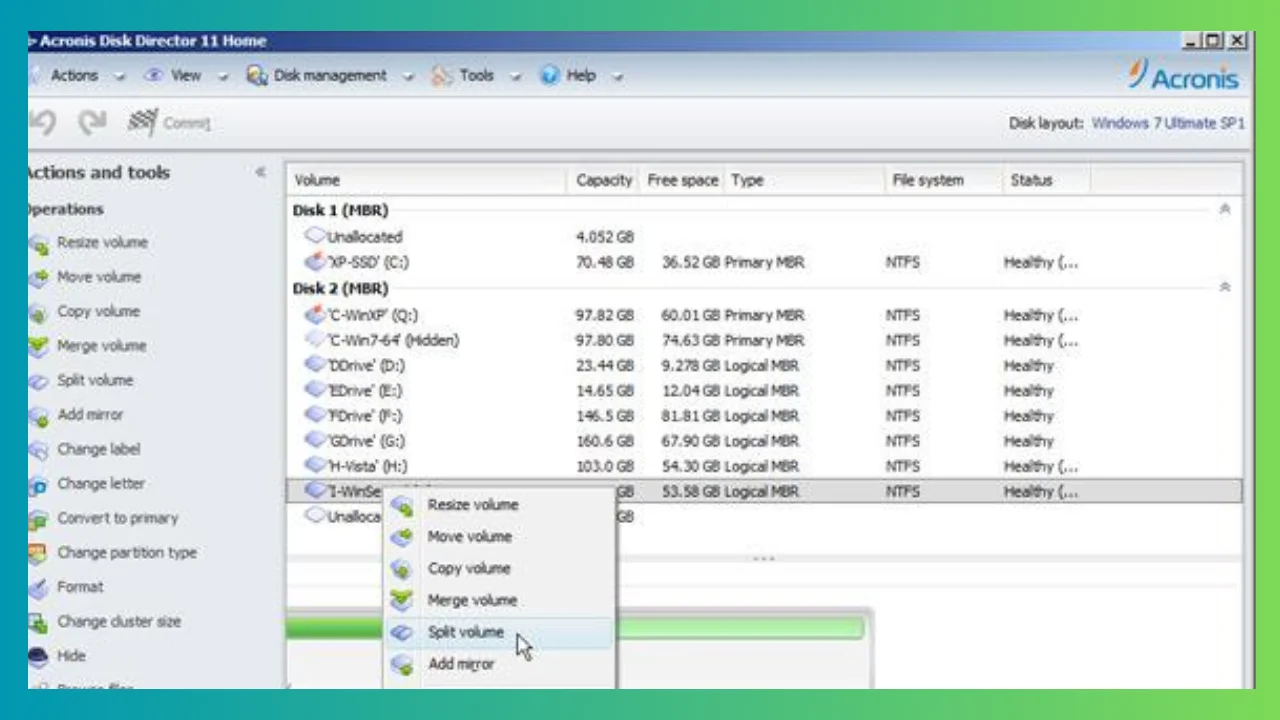Expand the dropdown arrow next to Tools
Screen dimensions: 1280x720
[515, 77]
